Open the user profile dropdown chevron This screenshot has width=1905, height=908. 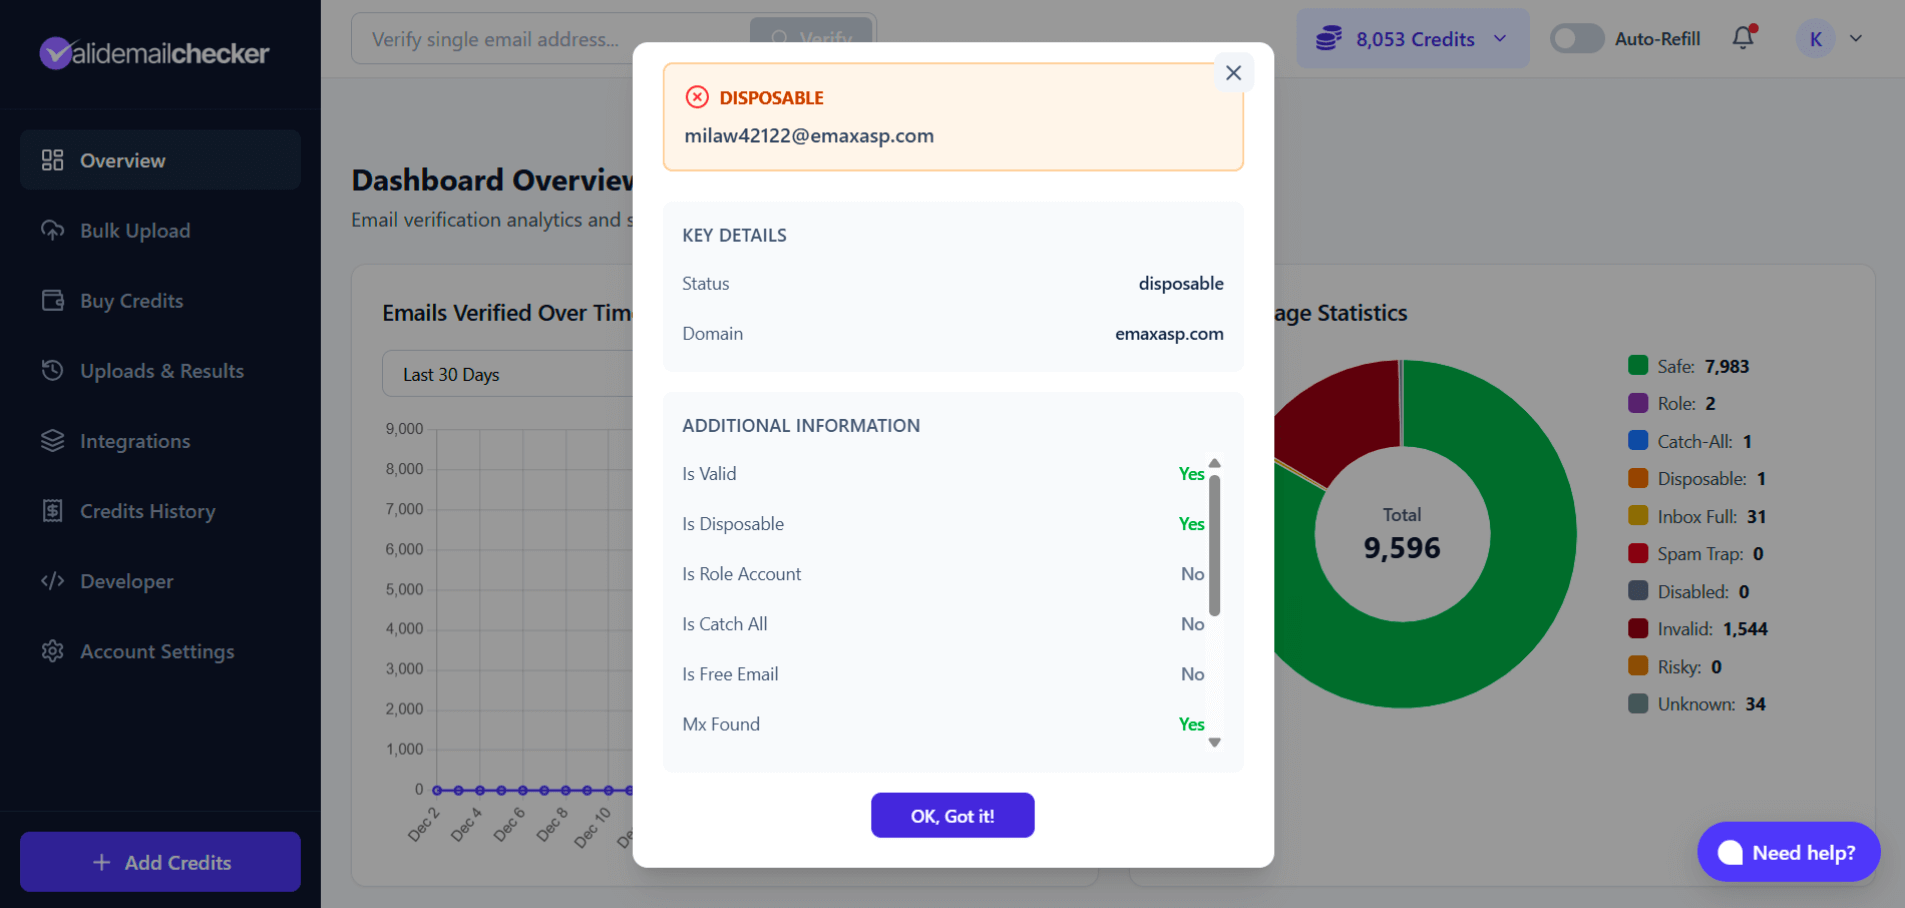[1856, 39]
